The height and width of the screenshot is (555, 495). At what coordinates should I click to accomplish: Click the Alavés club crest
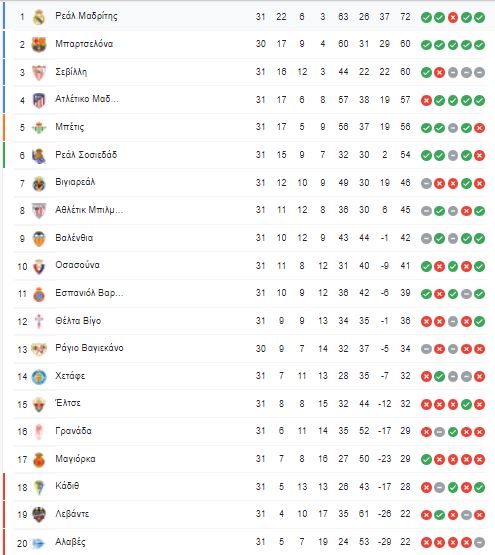pyautogui.click(x=39, y=543)
